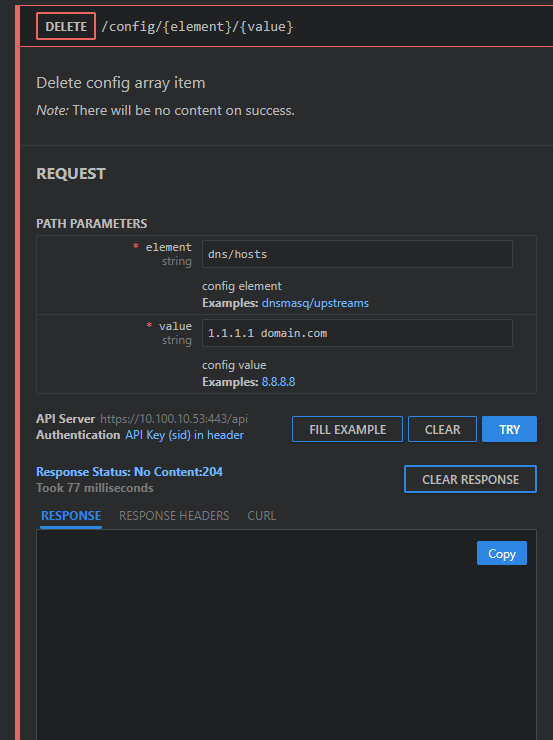Click the CLEAR RESPONSE button

[x=470, y=479]
